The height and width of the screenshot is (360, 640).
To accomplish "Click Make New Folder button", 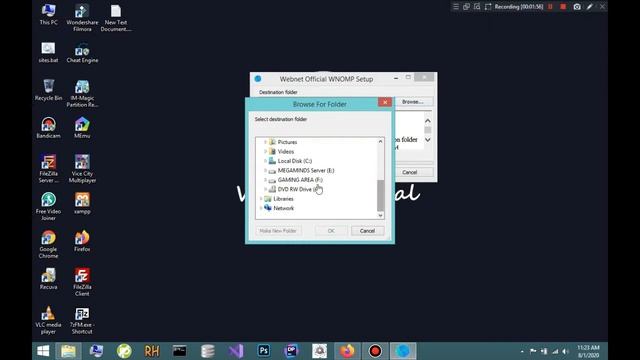I will [x=278, y=231].
